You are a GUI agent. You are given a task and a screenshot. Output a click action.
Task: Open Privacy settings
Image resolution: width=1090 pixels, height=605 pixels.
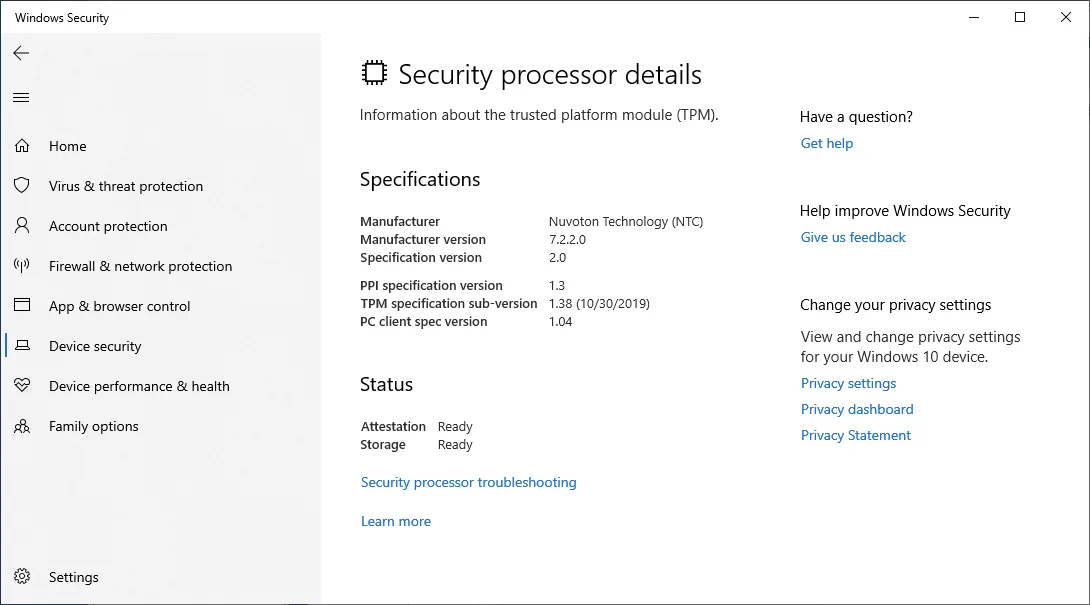(x=848, y=383)
